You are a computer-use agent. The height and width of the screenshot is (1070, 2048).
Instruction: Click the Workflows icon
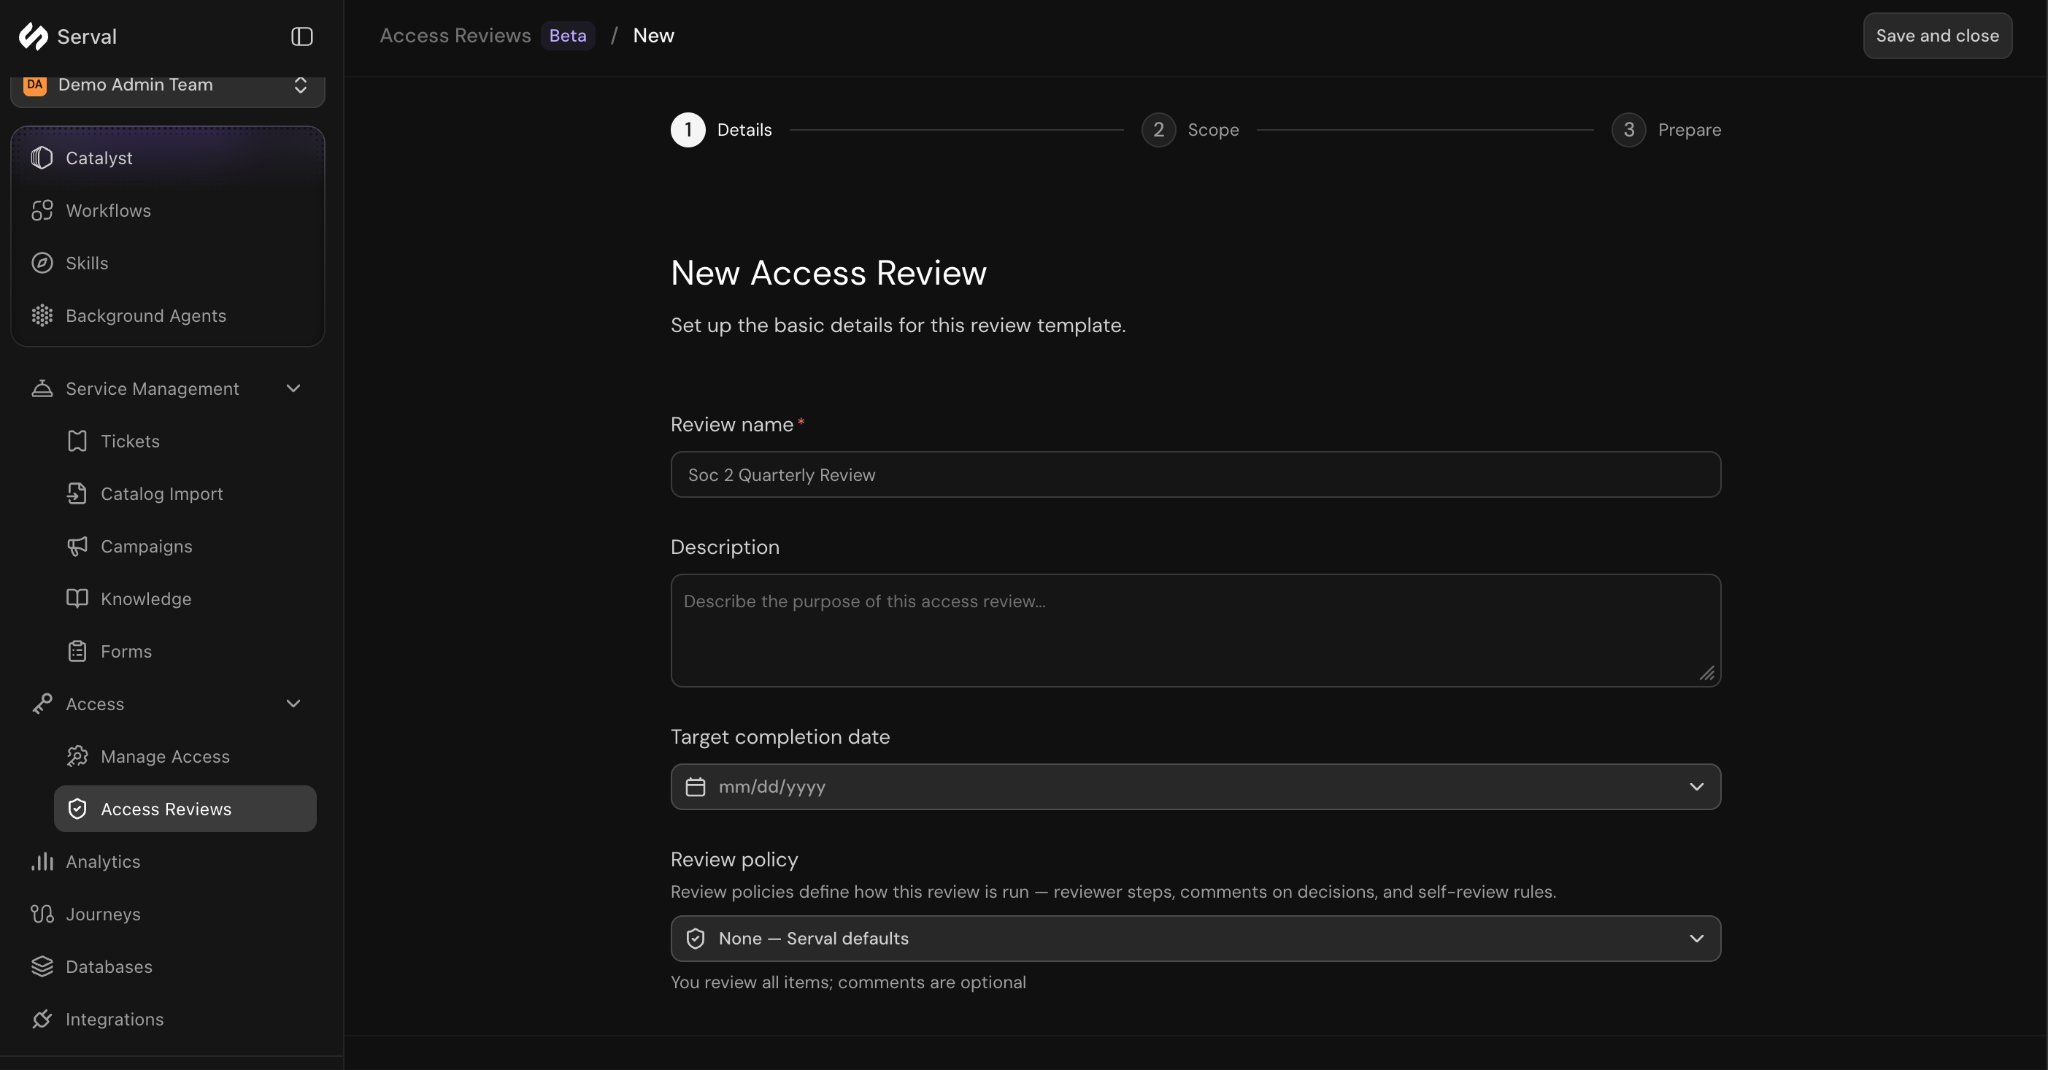42,210
